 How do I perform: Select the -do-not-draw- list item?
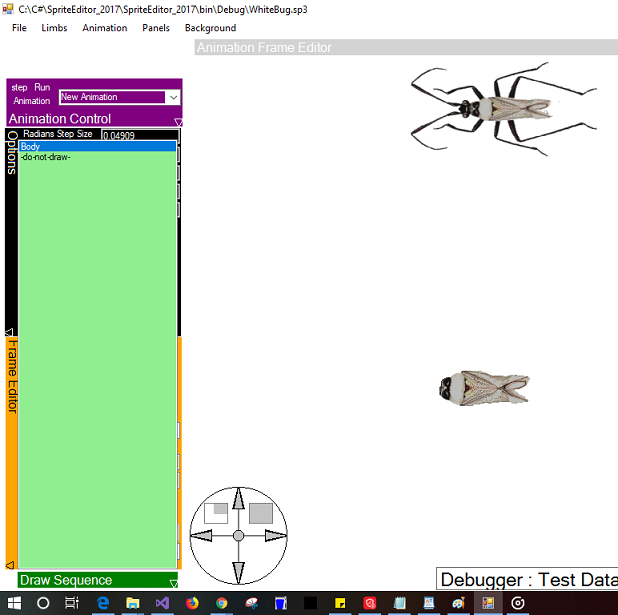[x=97, y=157]
